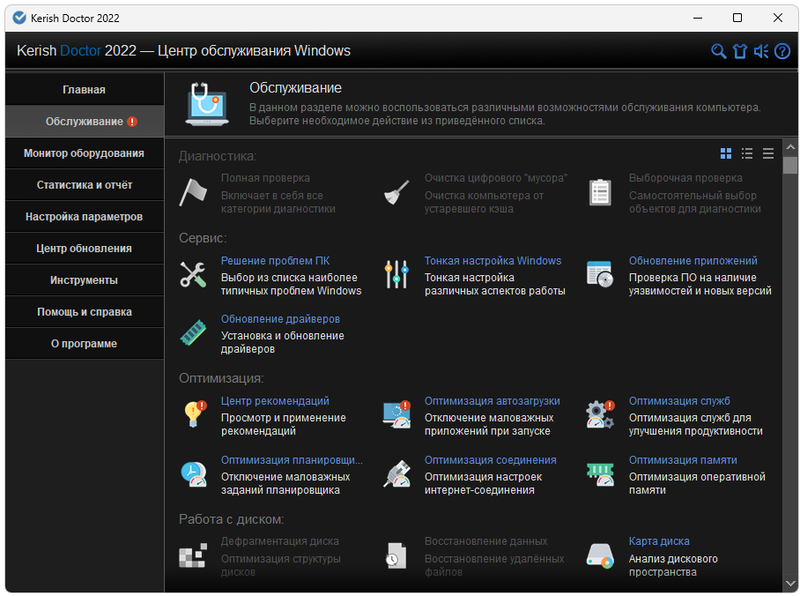Image resolution: width=800 pixels, height=596 pixels.
Task: Click the clock icon for Оптимизация планировщика
Action: pos(193,474)
